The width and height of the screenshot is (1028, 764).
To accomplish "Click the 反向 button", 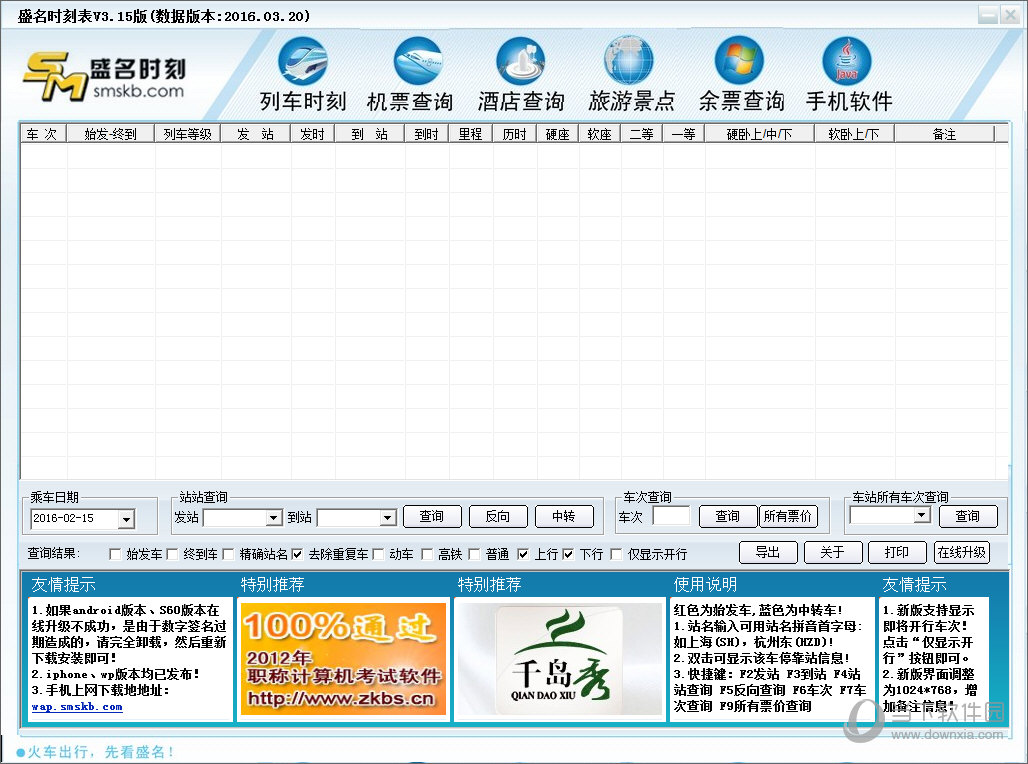I will tap(498, 516).
